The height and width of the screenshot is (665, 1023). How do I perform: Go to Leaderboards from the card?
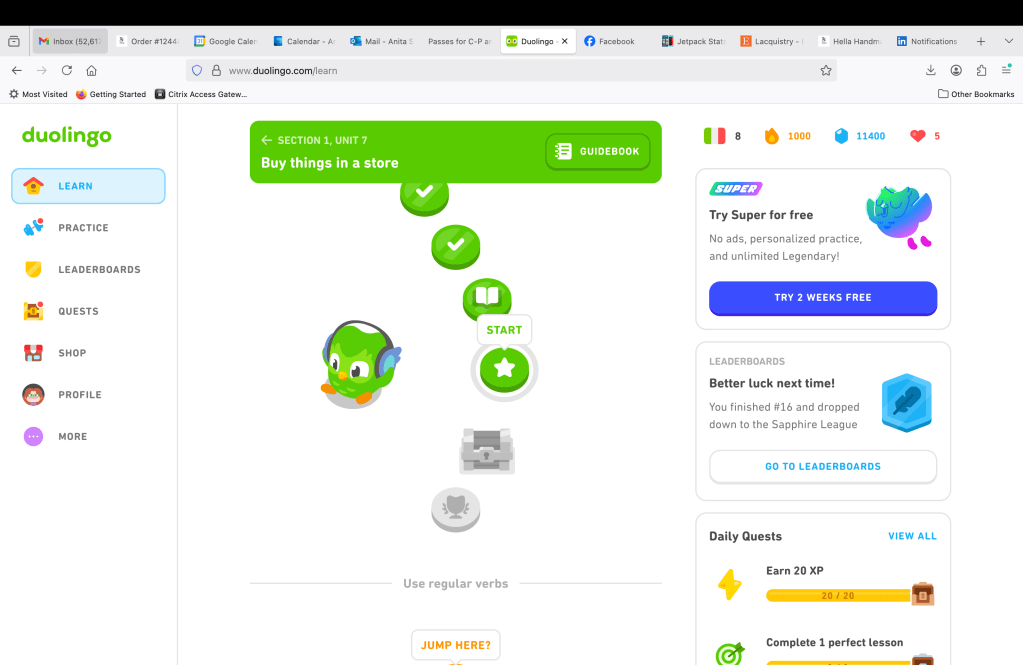pyautogui.click(x=823, y=467)
